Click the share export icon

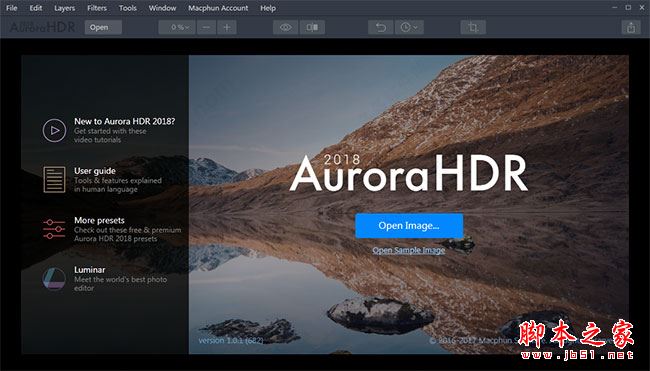(x=631, y=27)
